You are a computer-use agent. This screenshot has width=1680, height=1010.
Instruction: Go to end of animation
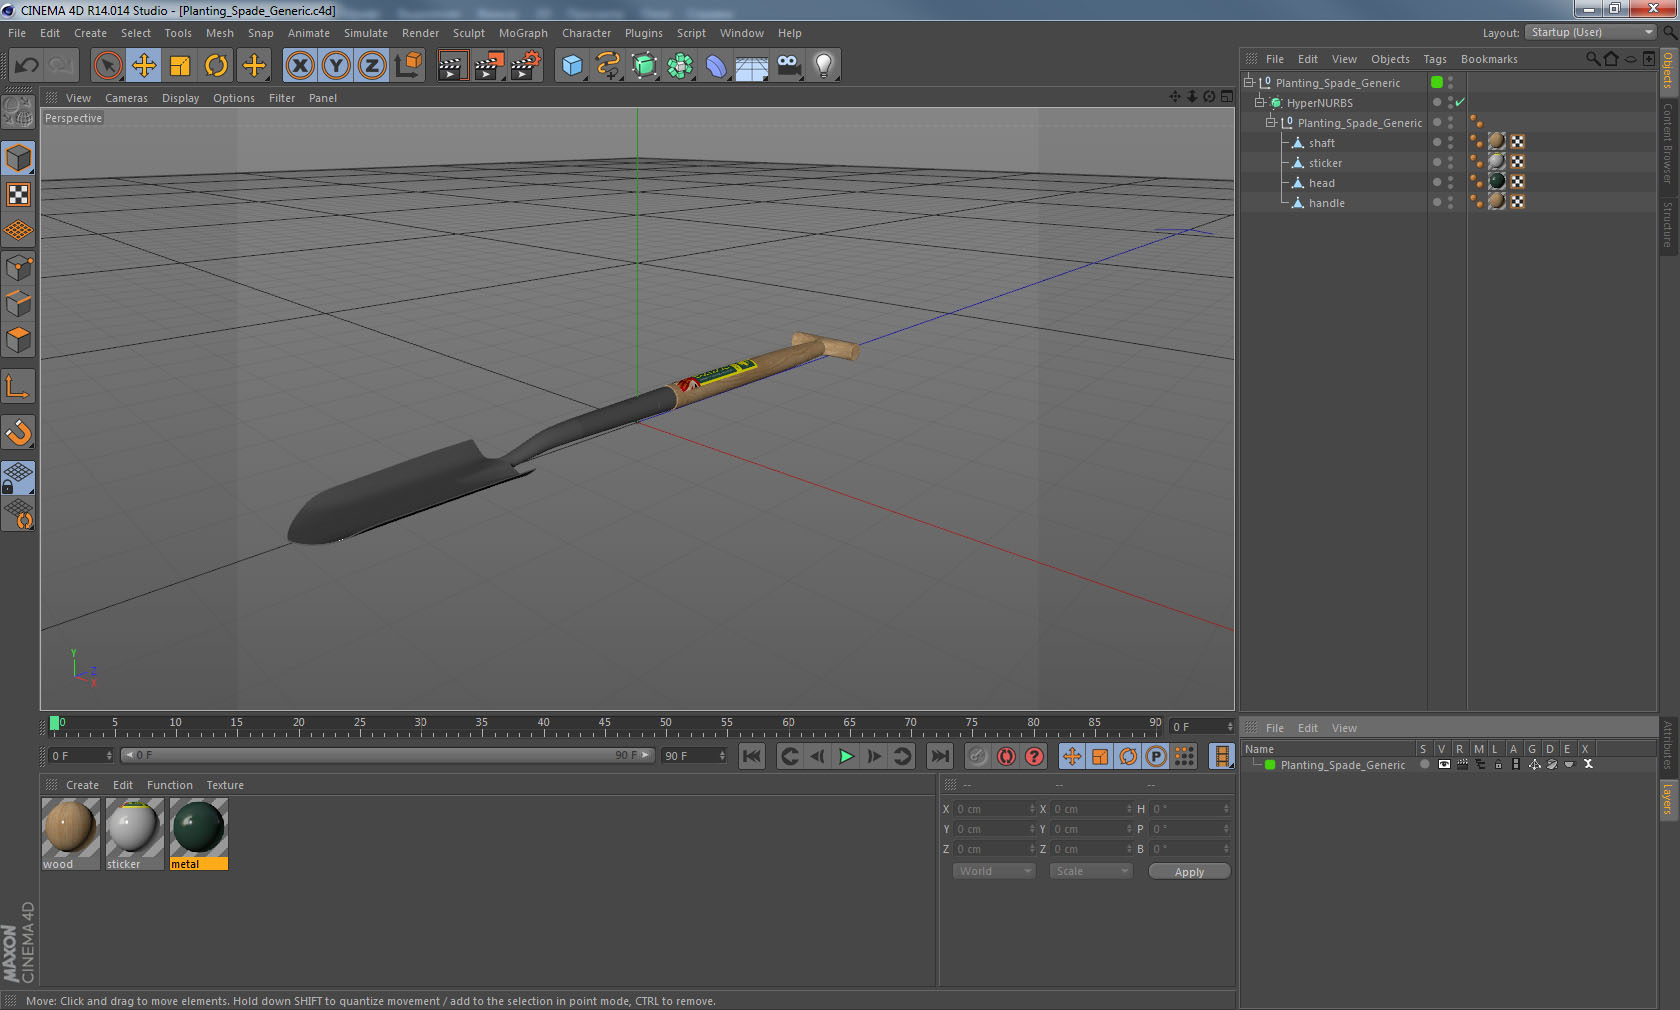pos(940,756)
